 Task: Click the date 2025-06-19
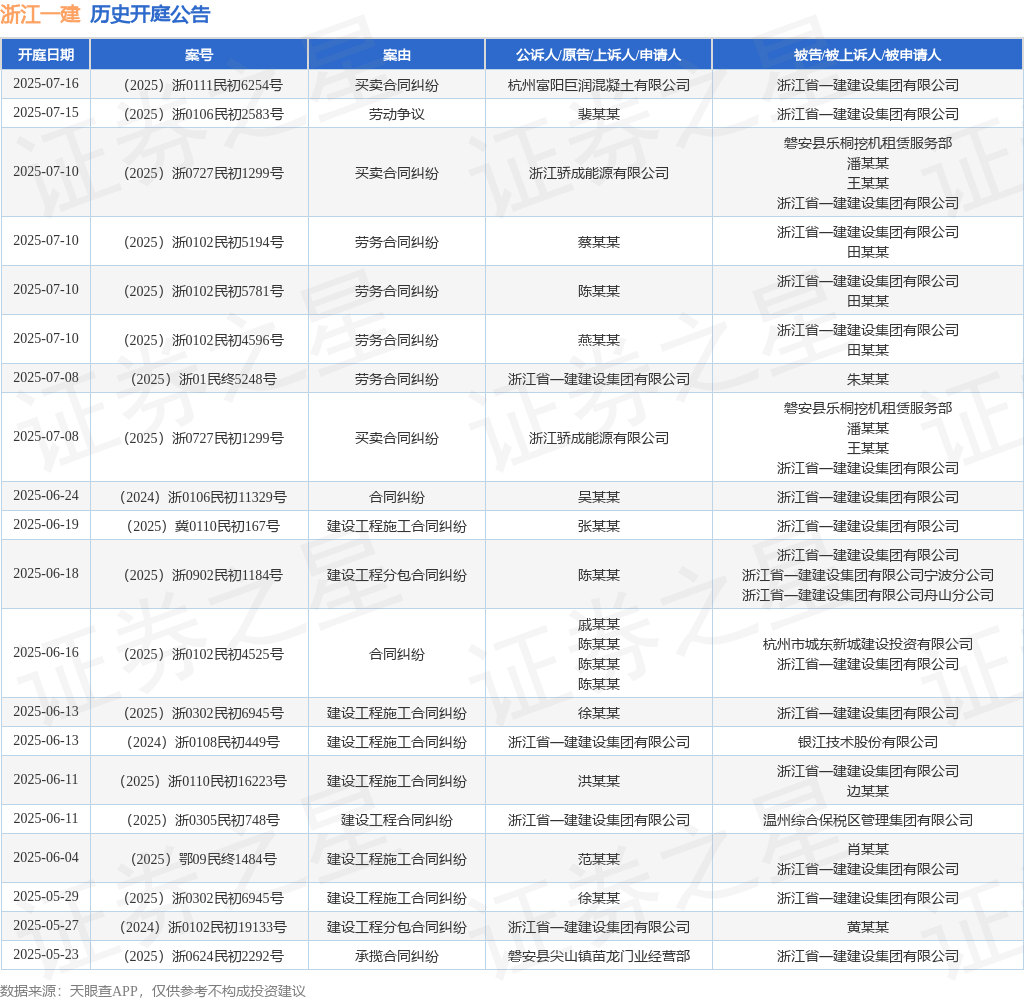tap(46, 524)
